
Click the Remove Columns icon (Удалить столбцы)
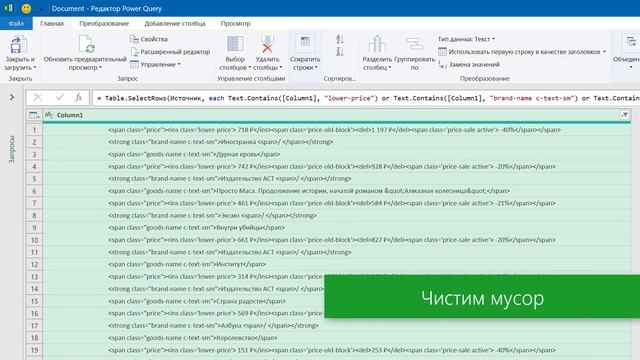(267, 44)
